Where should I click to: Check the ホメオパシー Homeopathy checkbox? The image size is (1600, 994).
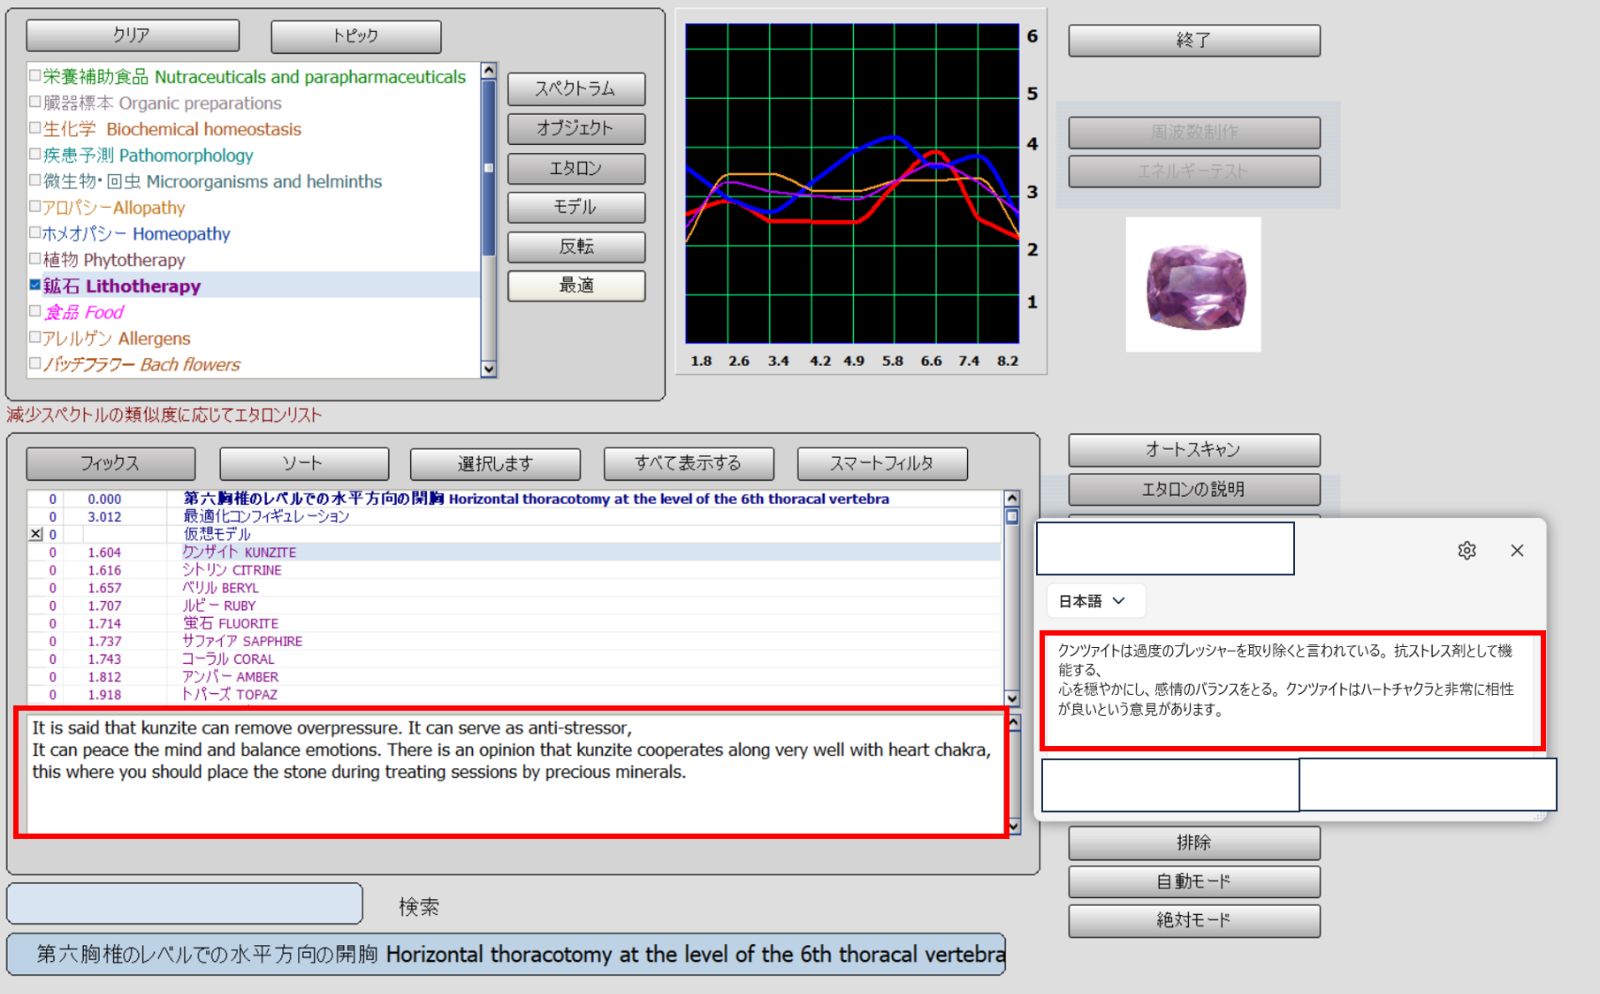pos(35,233)
